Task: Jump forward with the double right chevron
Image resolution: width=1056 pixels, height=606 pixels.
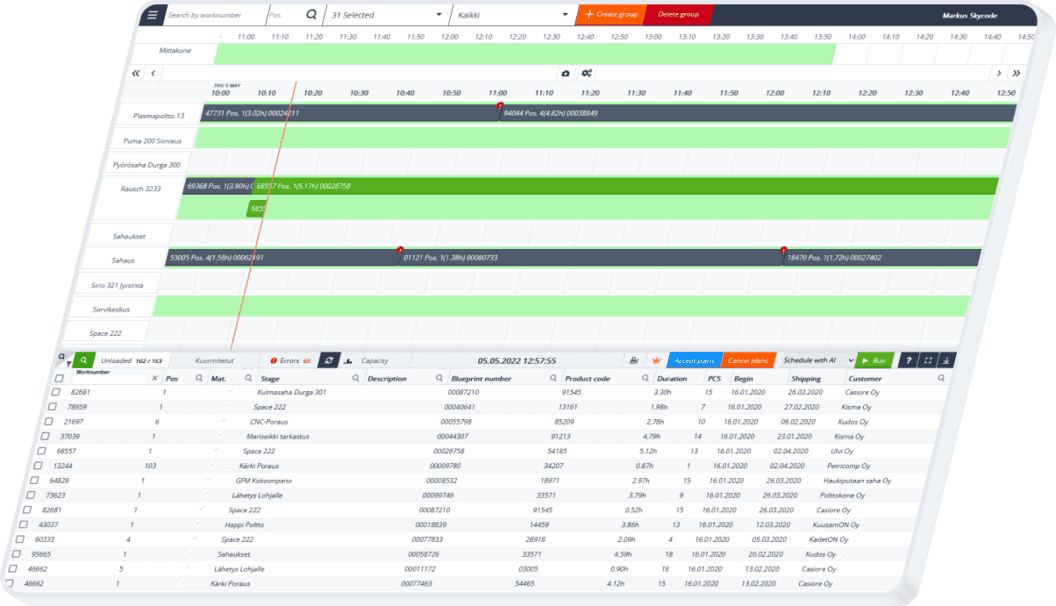Action: [x=1016, y=73]
